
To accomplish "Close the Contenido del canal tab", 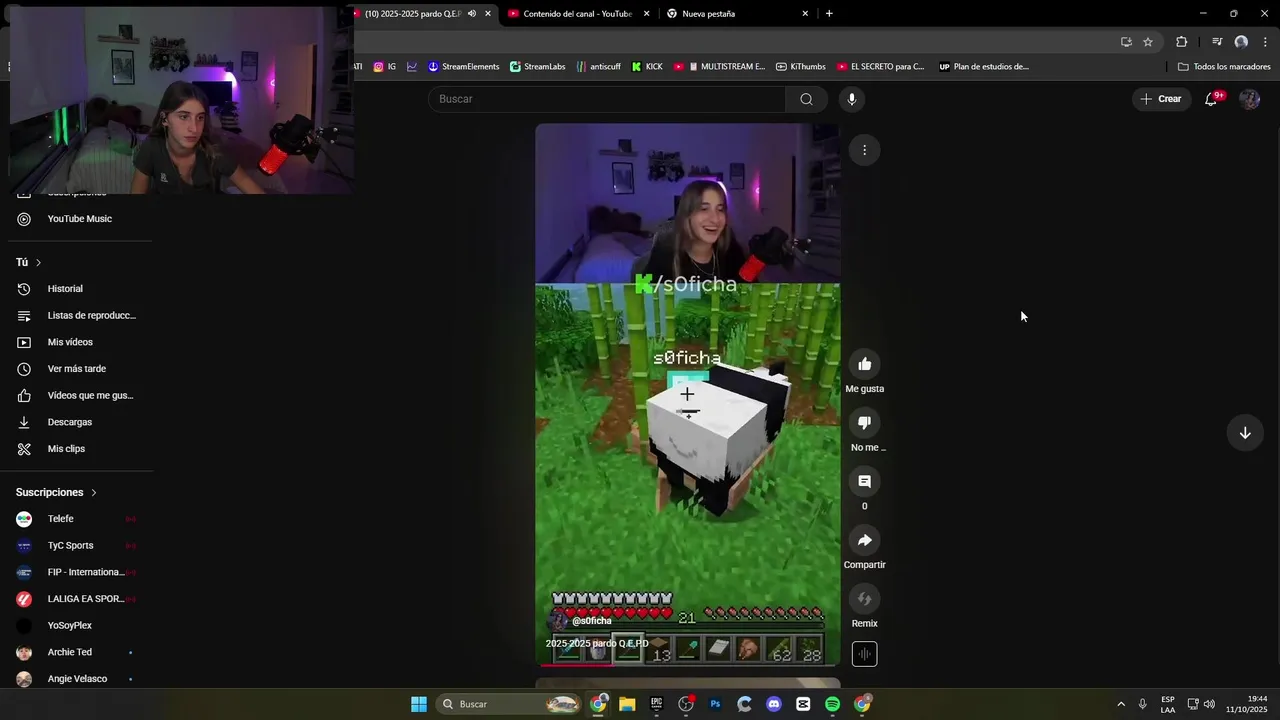I will pos(647,14).
